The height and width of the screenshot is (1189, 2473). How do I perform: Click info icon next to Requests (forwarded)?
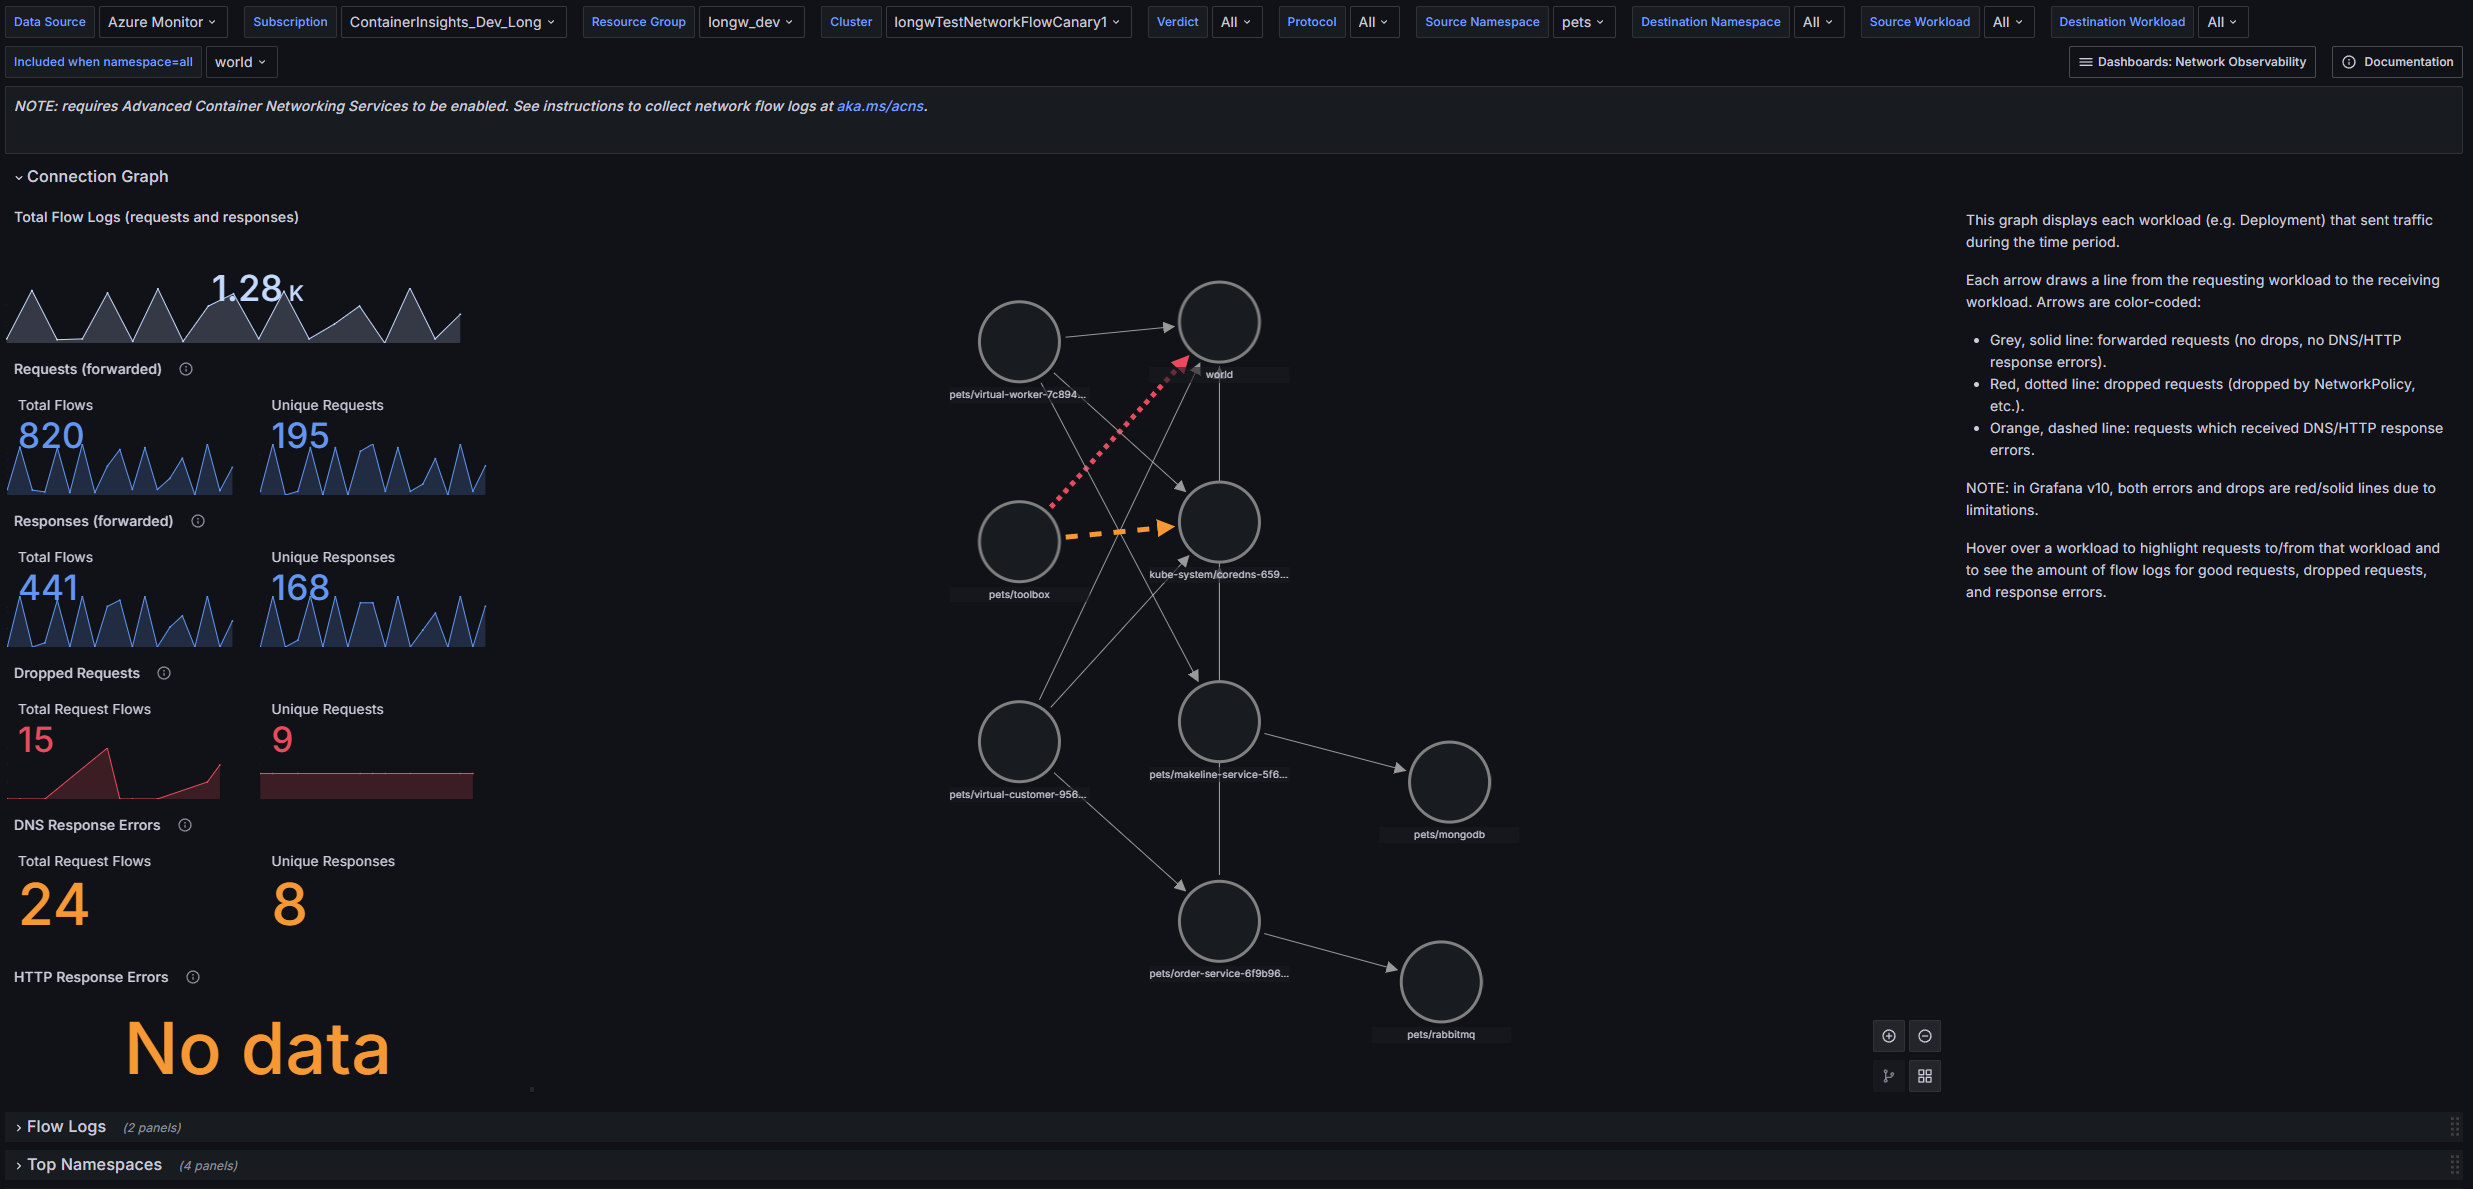[186, 369]
